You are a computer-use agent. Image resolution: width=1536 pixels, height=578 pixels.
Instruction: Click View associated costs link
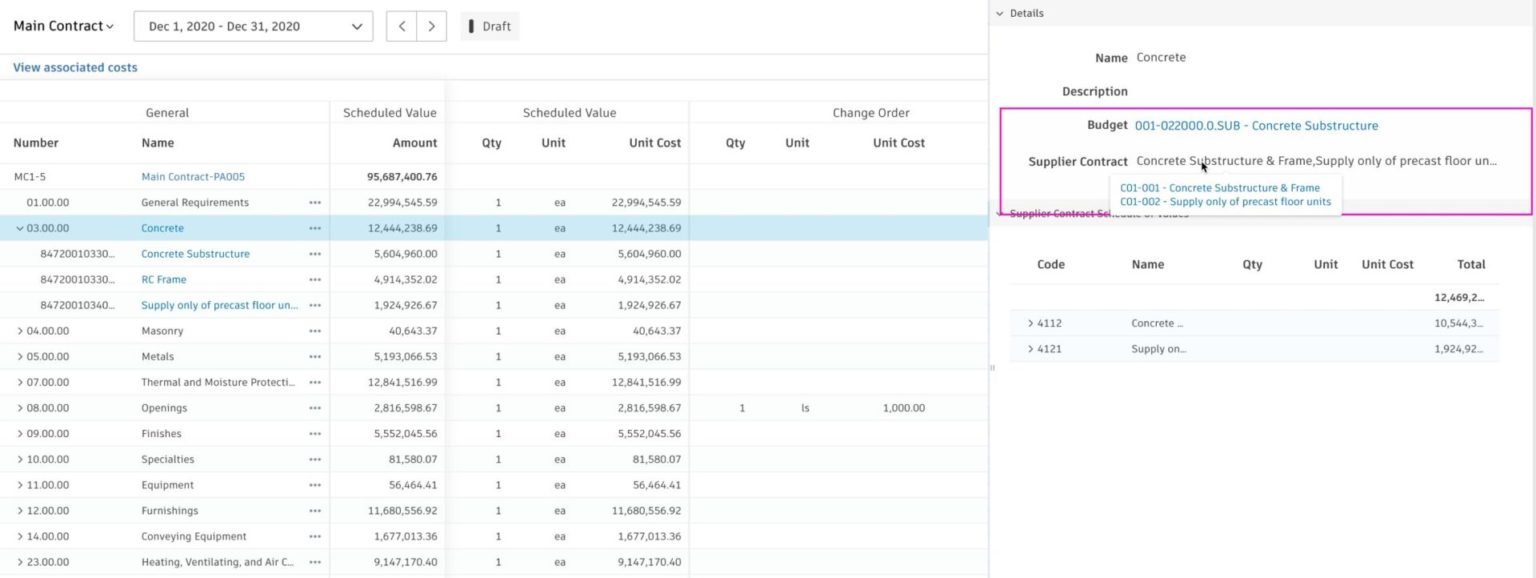pyautogui.click(x=75, y=67)
